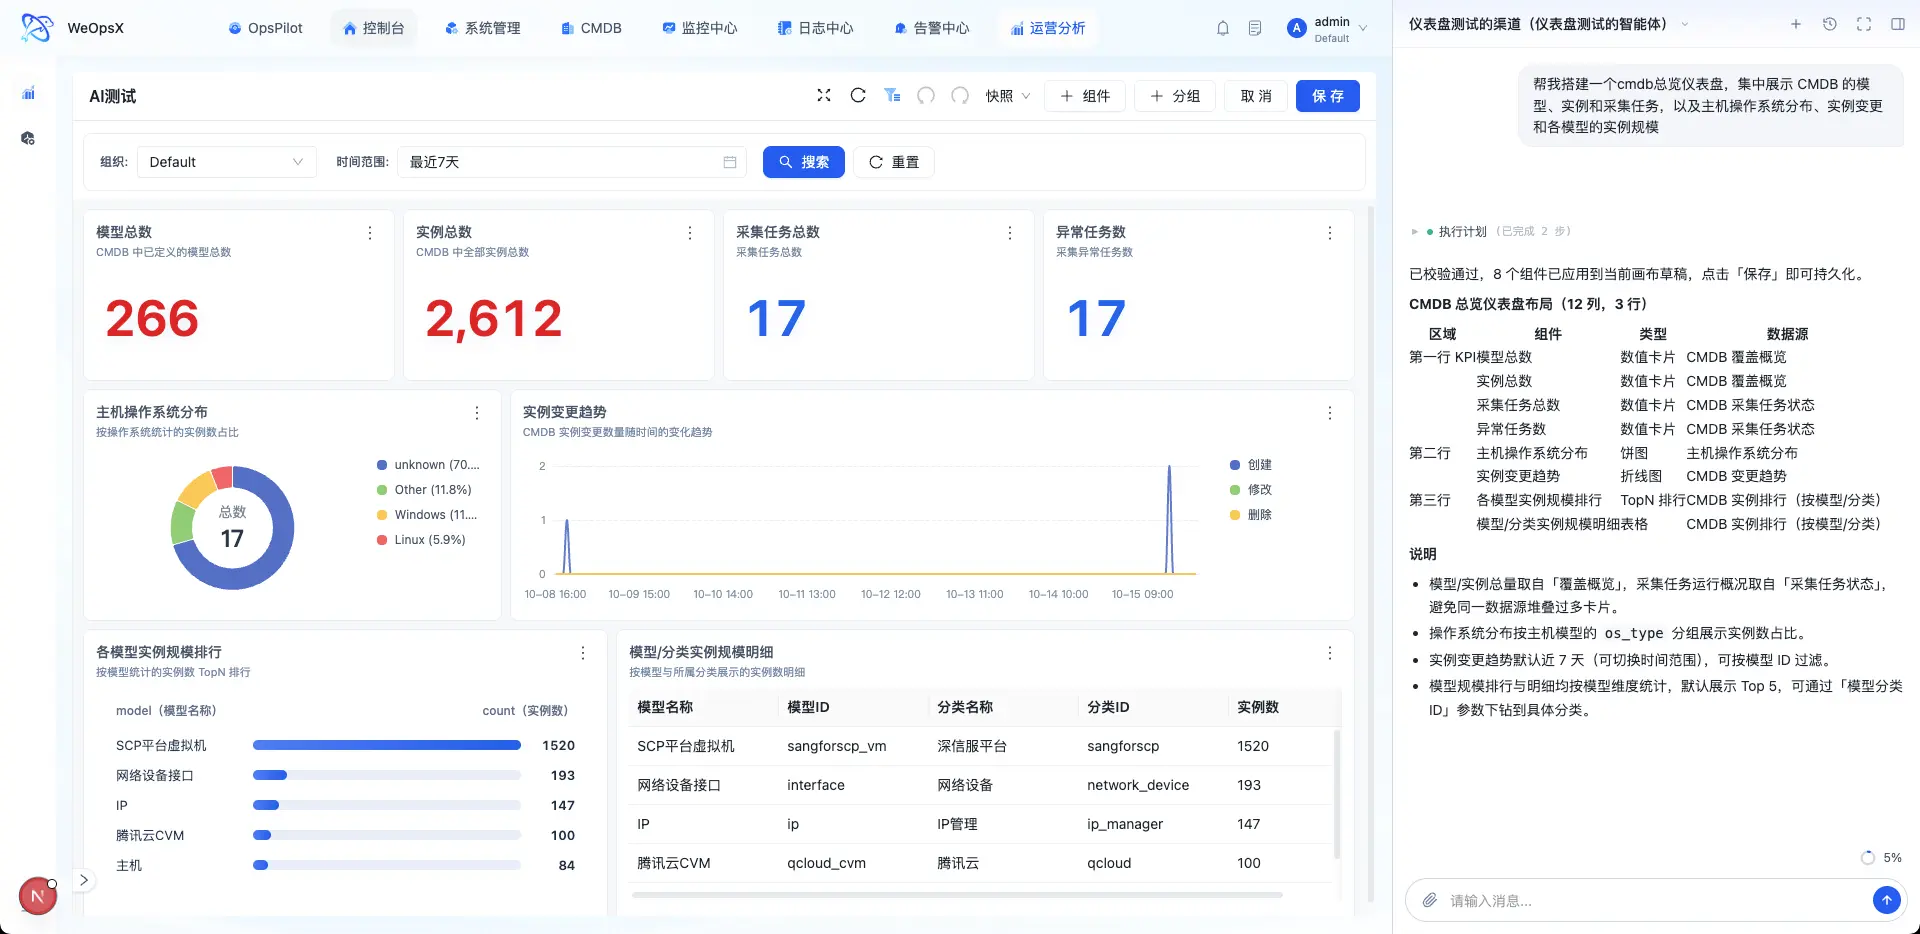Click the attachment paperclip icon

click(1430, 900)
